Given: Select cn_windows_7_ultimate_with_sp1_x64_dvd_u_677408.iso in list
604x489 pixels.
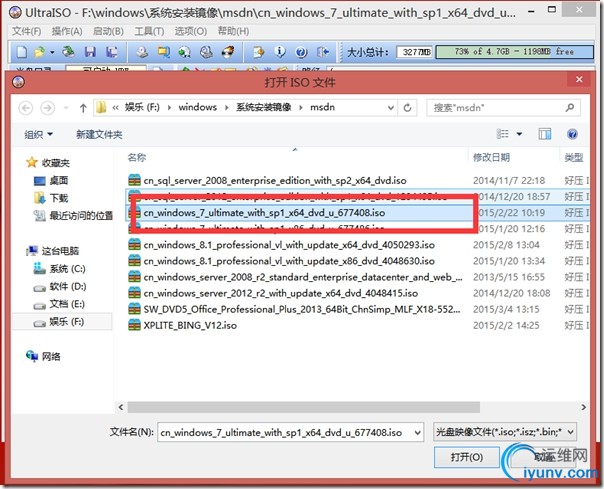Looking at the screenshot, I should (264, 213).
